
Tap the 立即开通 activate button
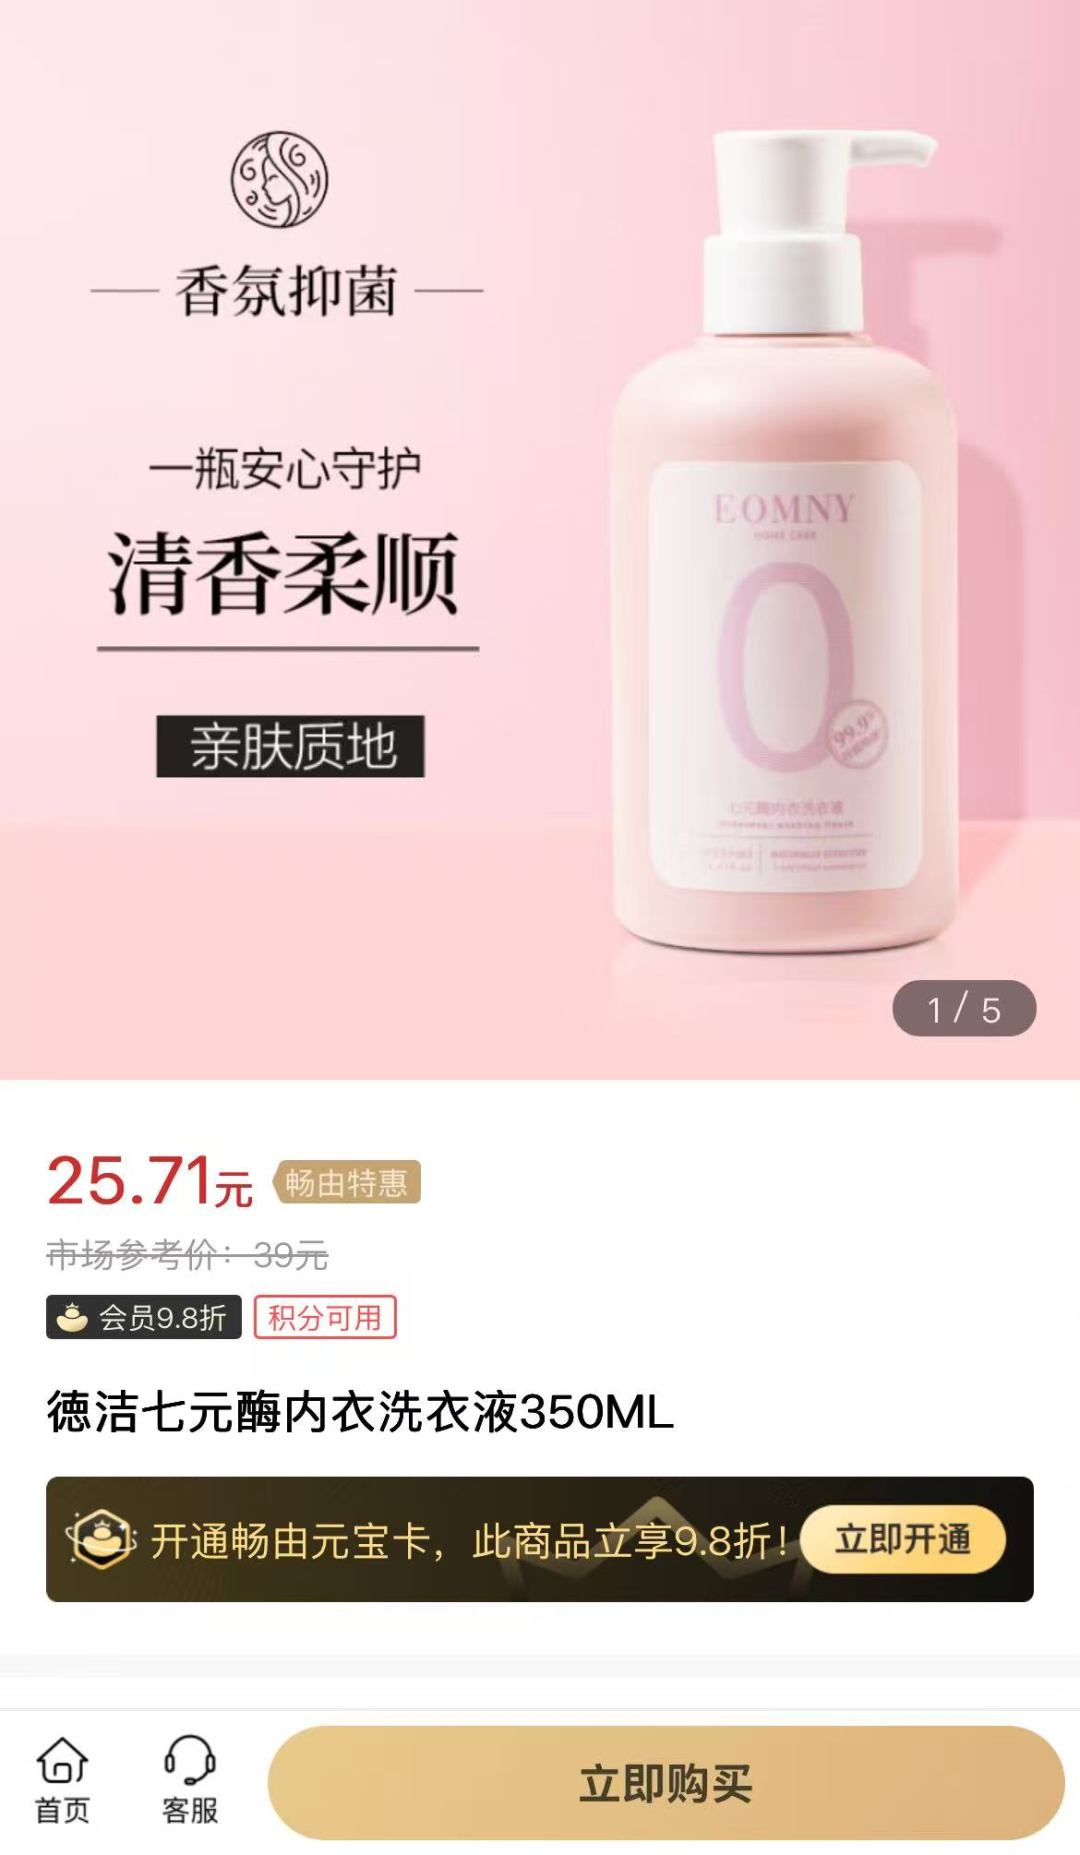[x=903, y=1539]
